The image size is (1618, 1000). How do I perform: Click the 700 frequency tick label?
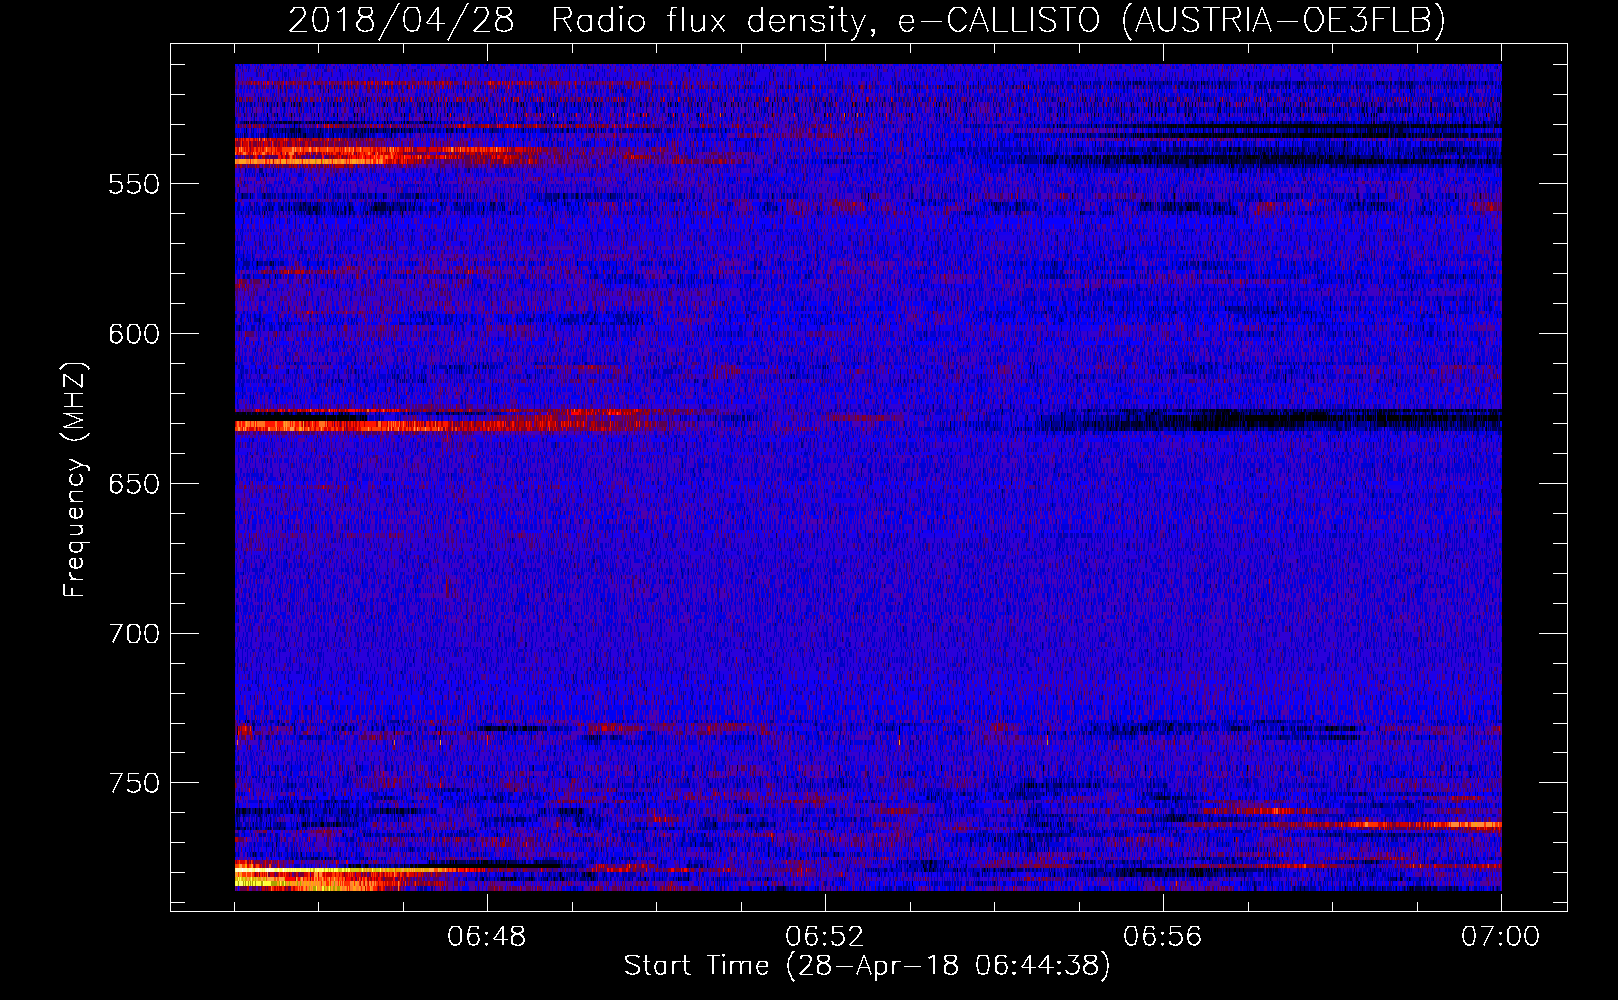(134, 634)
